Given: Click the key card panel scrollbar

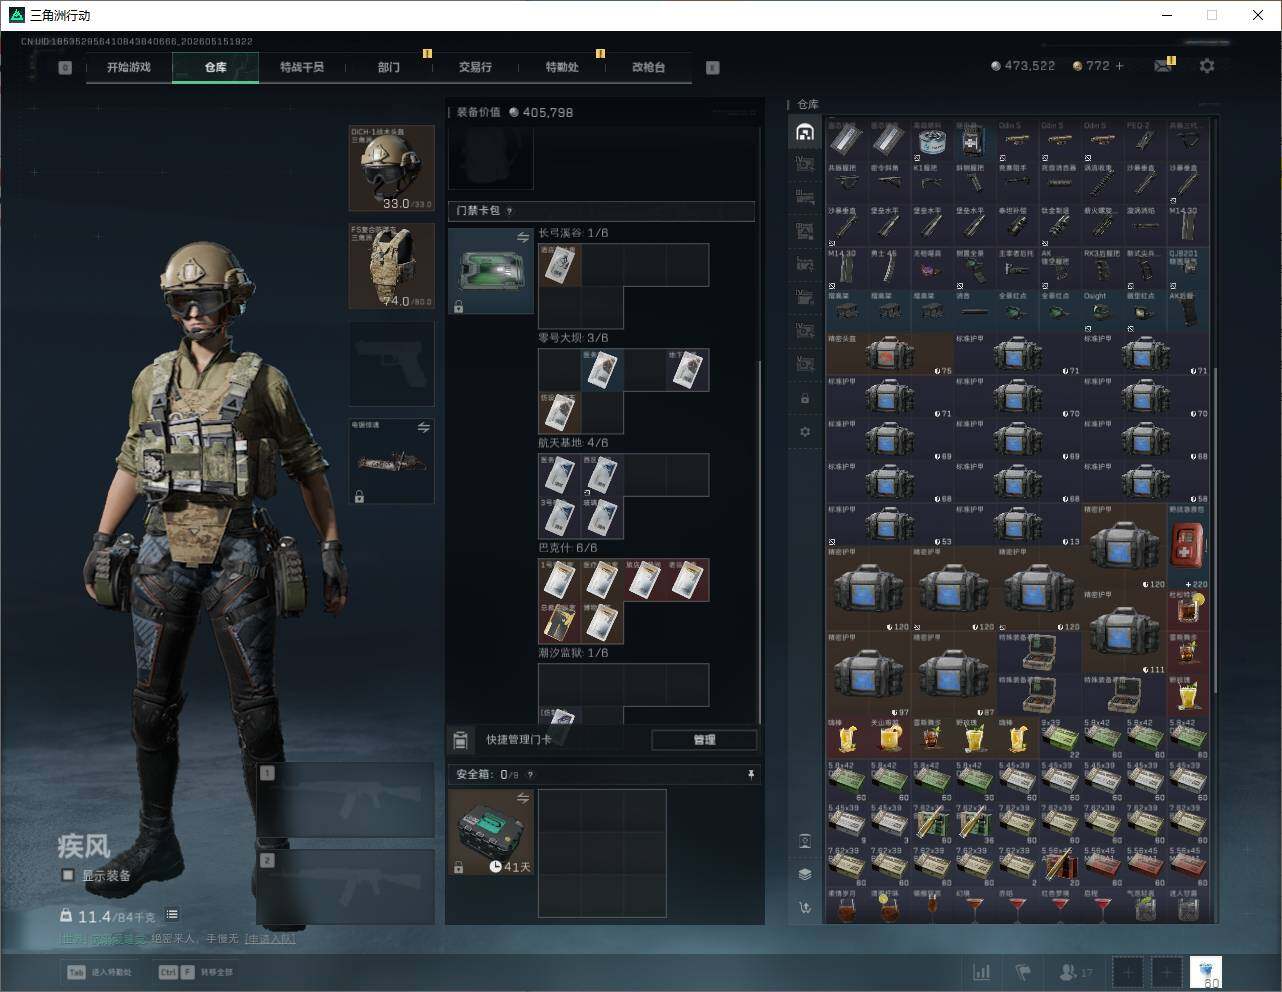Looking at the screenshot, I should (759, 540).
